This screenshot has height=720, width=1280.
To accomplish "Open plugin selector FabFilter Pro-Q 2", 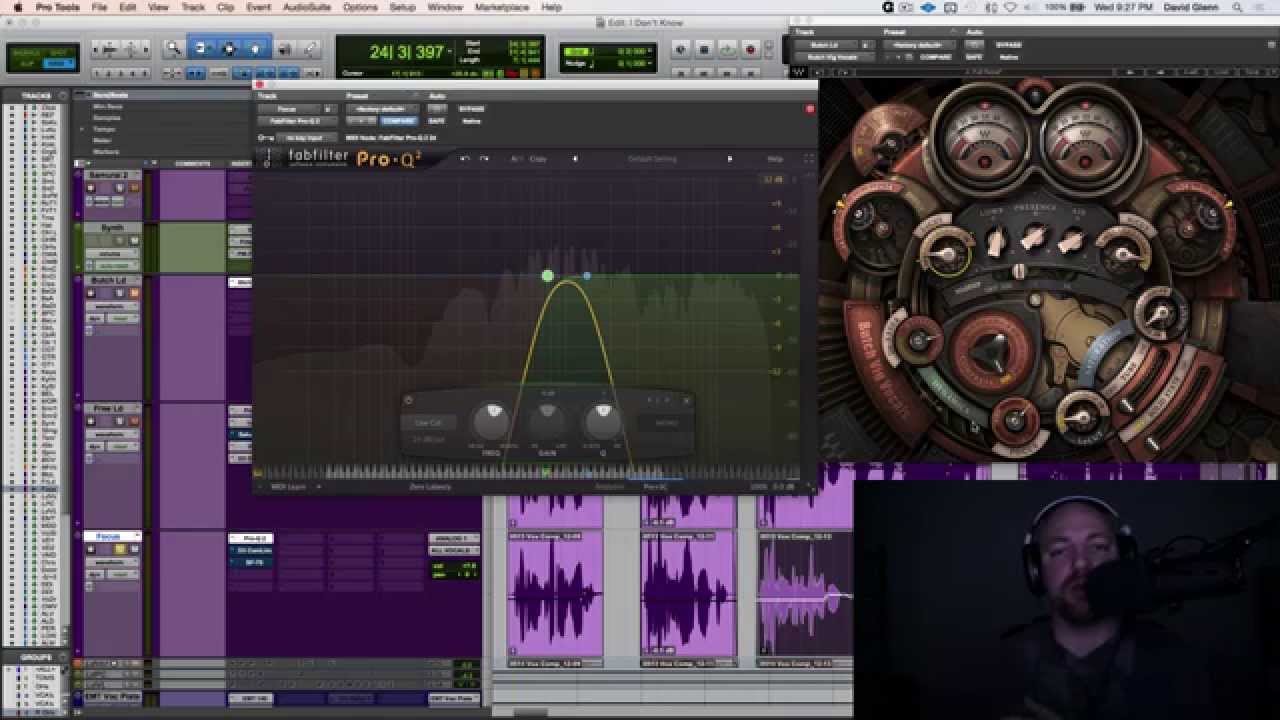I will pos(297,121).
